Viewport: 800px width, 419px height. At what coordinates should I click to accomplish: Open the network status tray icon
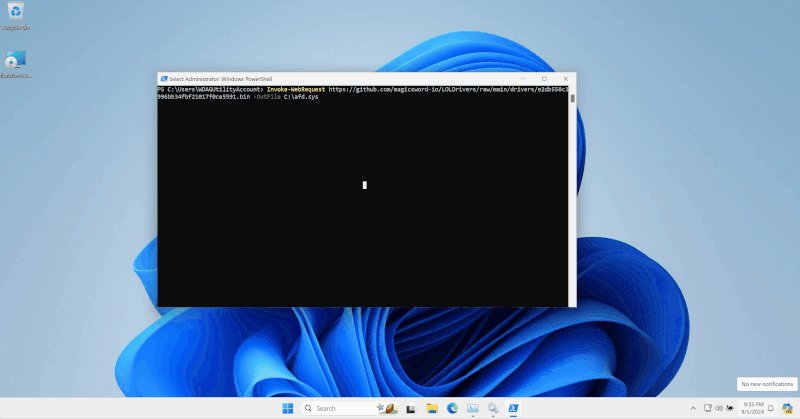click(x=708, y=408)
